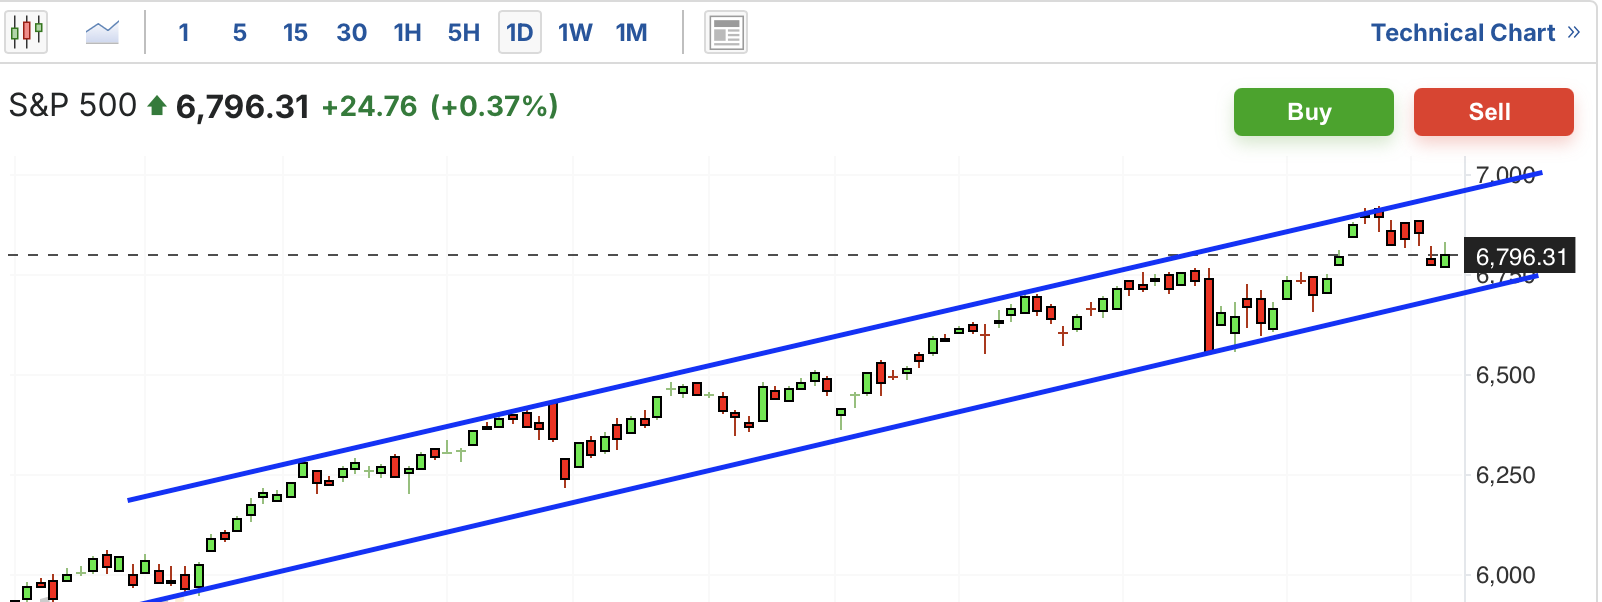Open the news table view icon
Viewport: 1602px width, 602px height.
726,33
